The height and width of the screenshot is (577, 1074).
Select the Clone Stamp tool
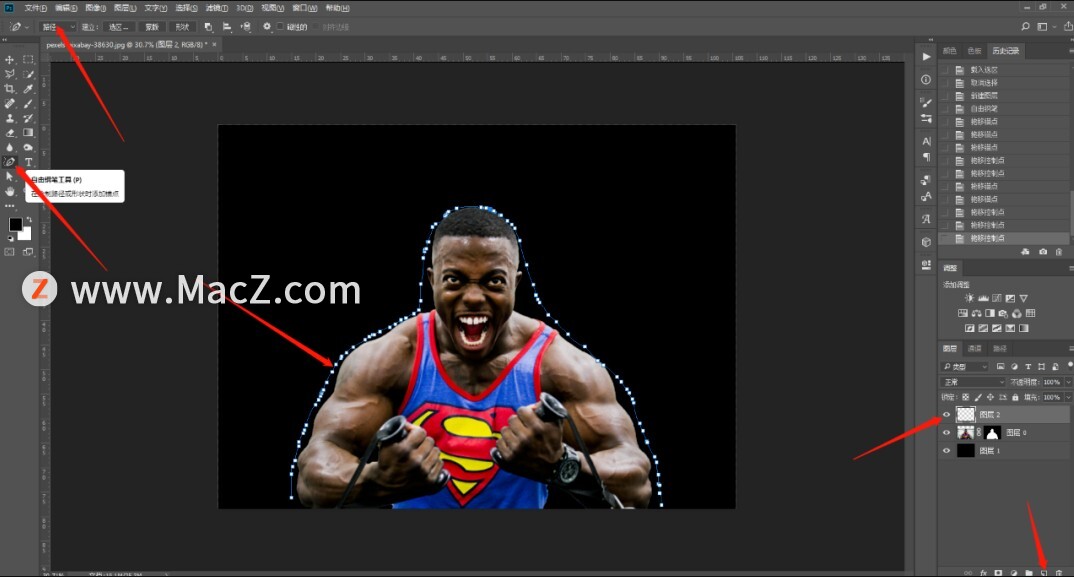coord(10,119)
